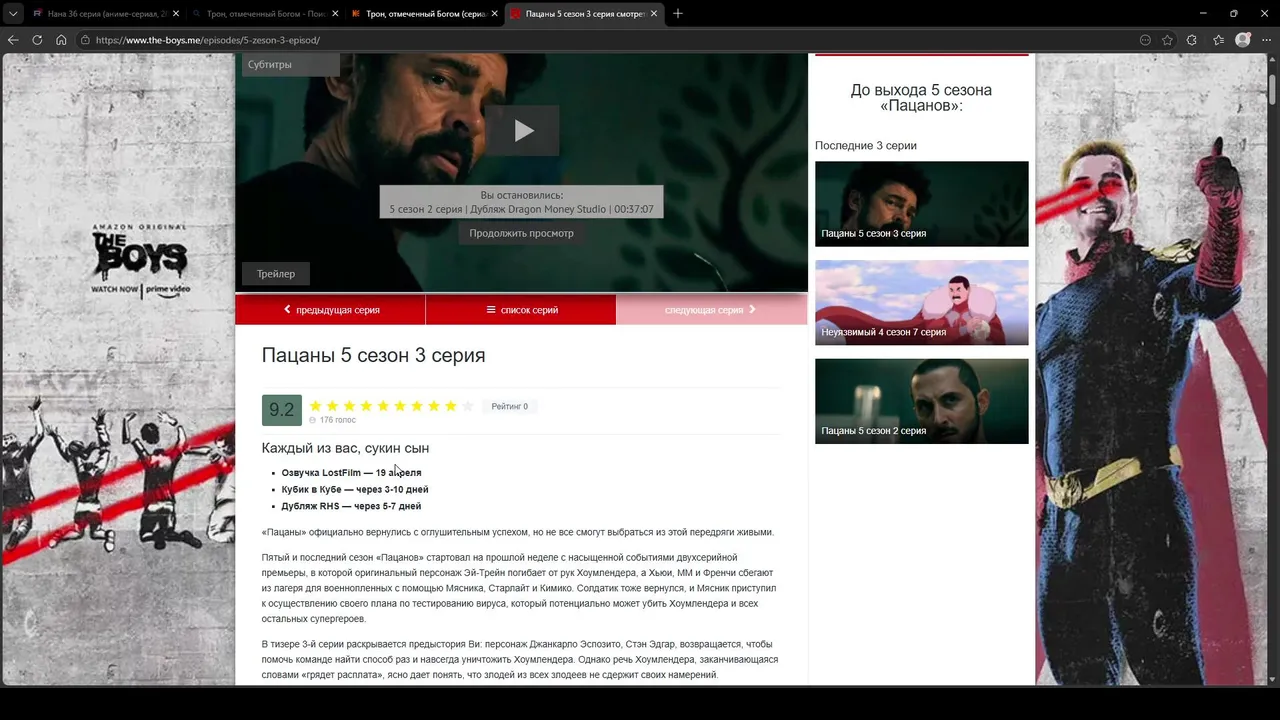Bookmark this page with the star icon
Viewport: 1280px width, 720px height.
(1167, 40)
